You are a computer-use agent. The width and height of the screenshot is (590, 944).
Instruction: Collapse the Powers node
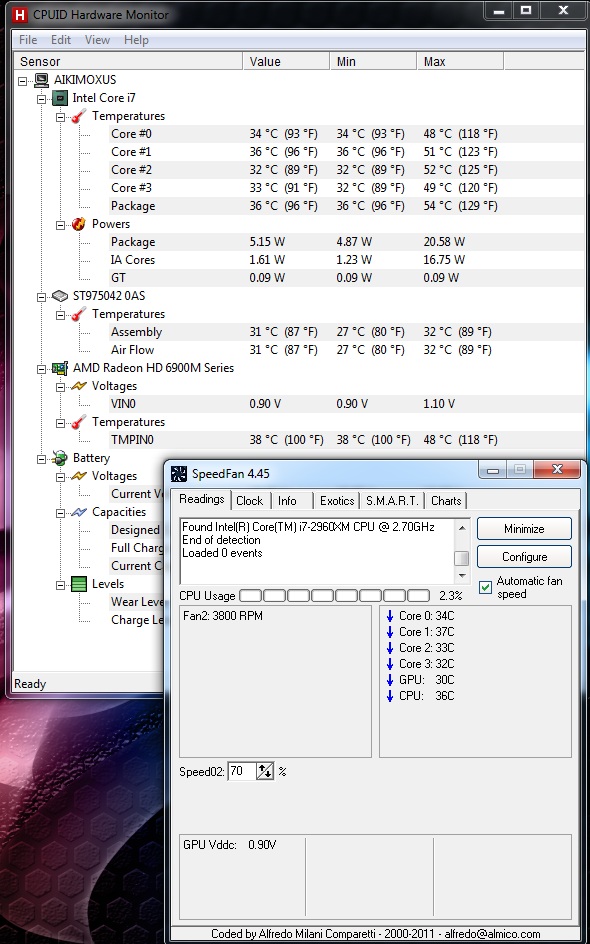[x=60, y=225]
